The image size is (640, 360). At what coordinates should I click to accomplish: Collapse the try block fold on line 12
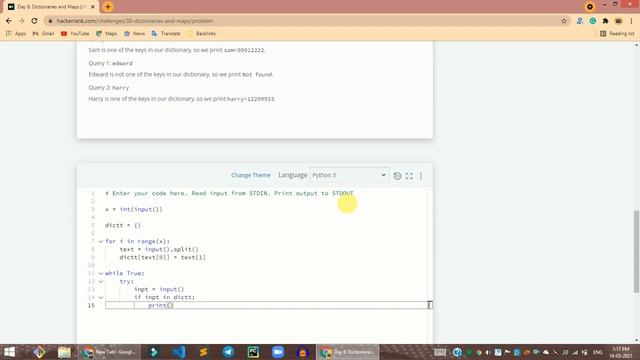pyautogui.click(x=101, y=281)
